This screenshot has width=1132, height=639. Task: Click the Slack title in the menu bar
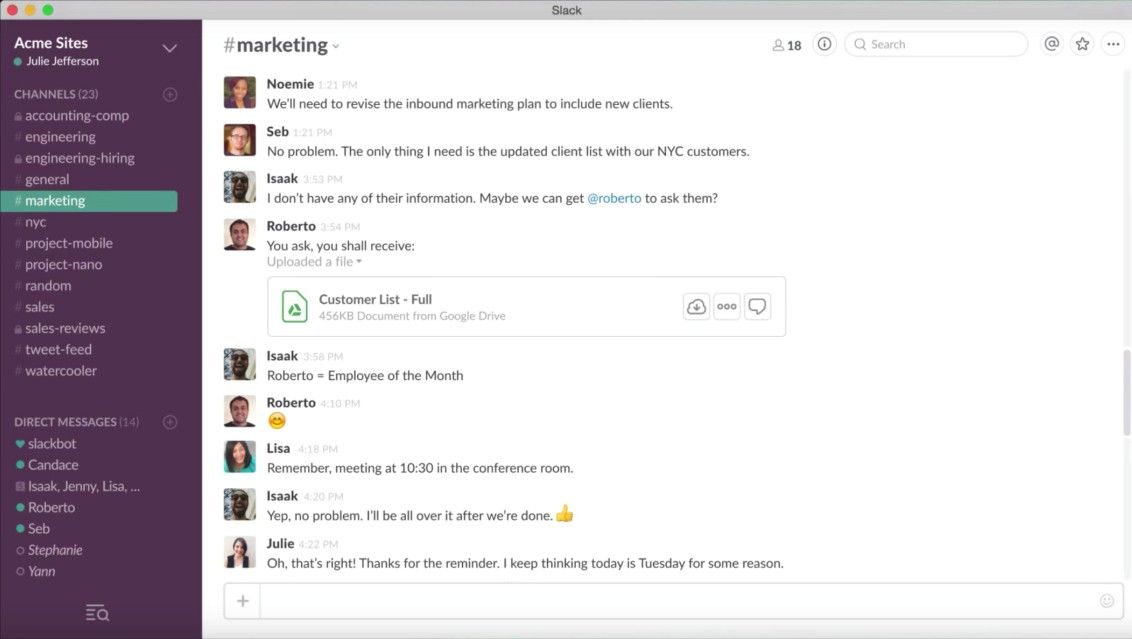566,9
